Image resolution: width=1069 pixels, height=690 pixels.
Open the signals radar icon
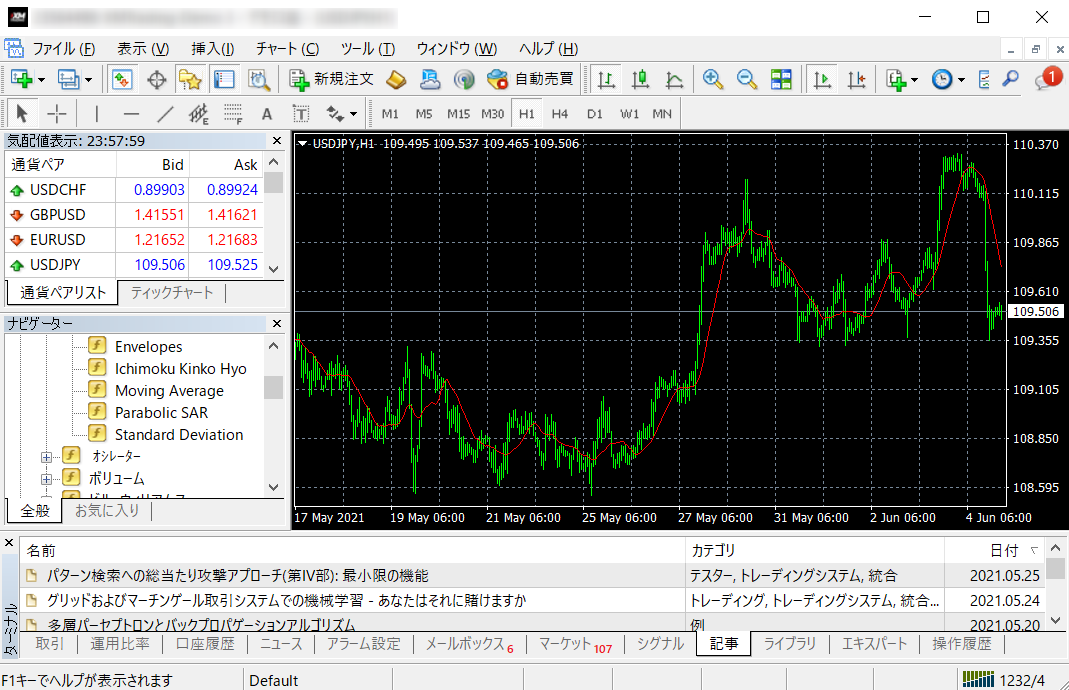click(464, 79)
